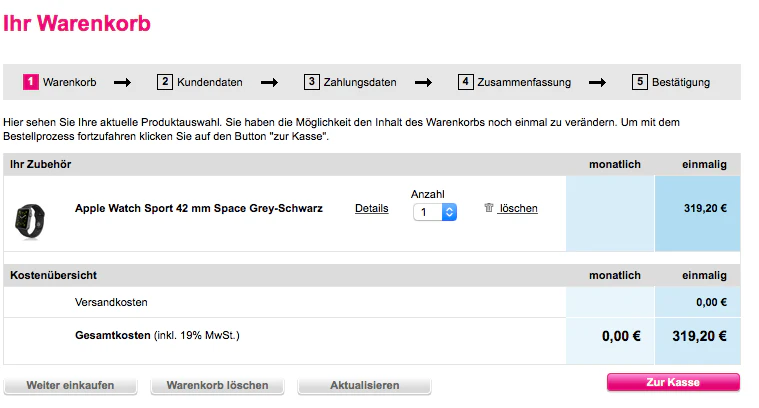Select step 4 Zusammenfassung
Screen dimensions: 759x408
(x=515, y=82)
